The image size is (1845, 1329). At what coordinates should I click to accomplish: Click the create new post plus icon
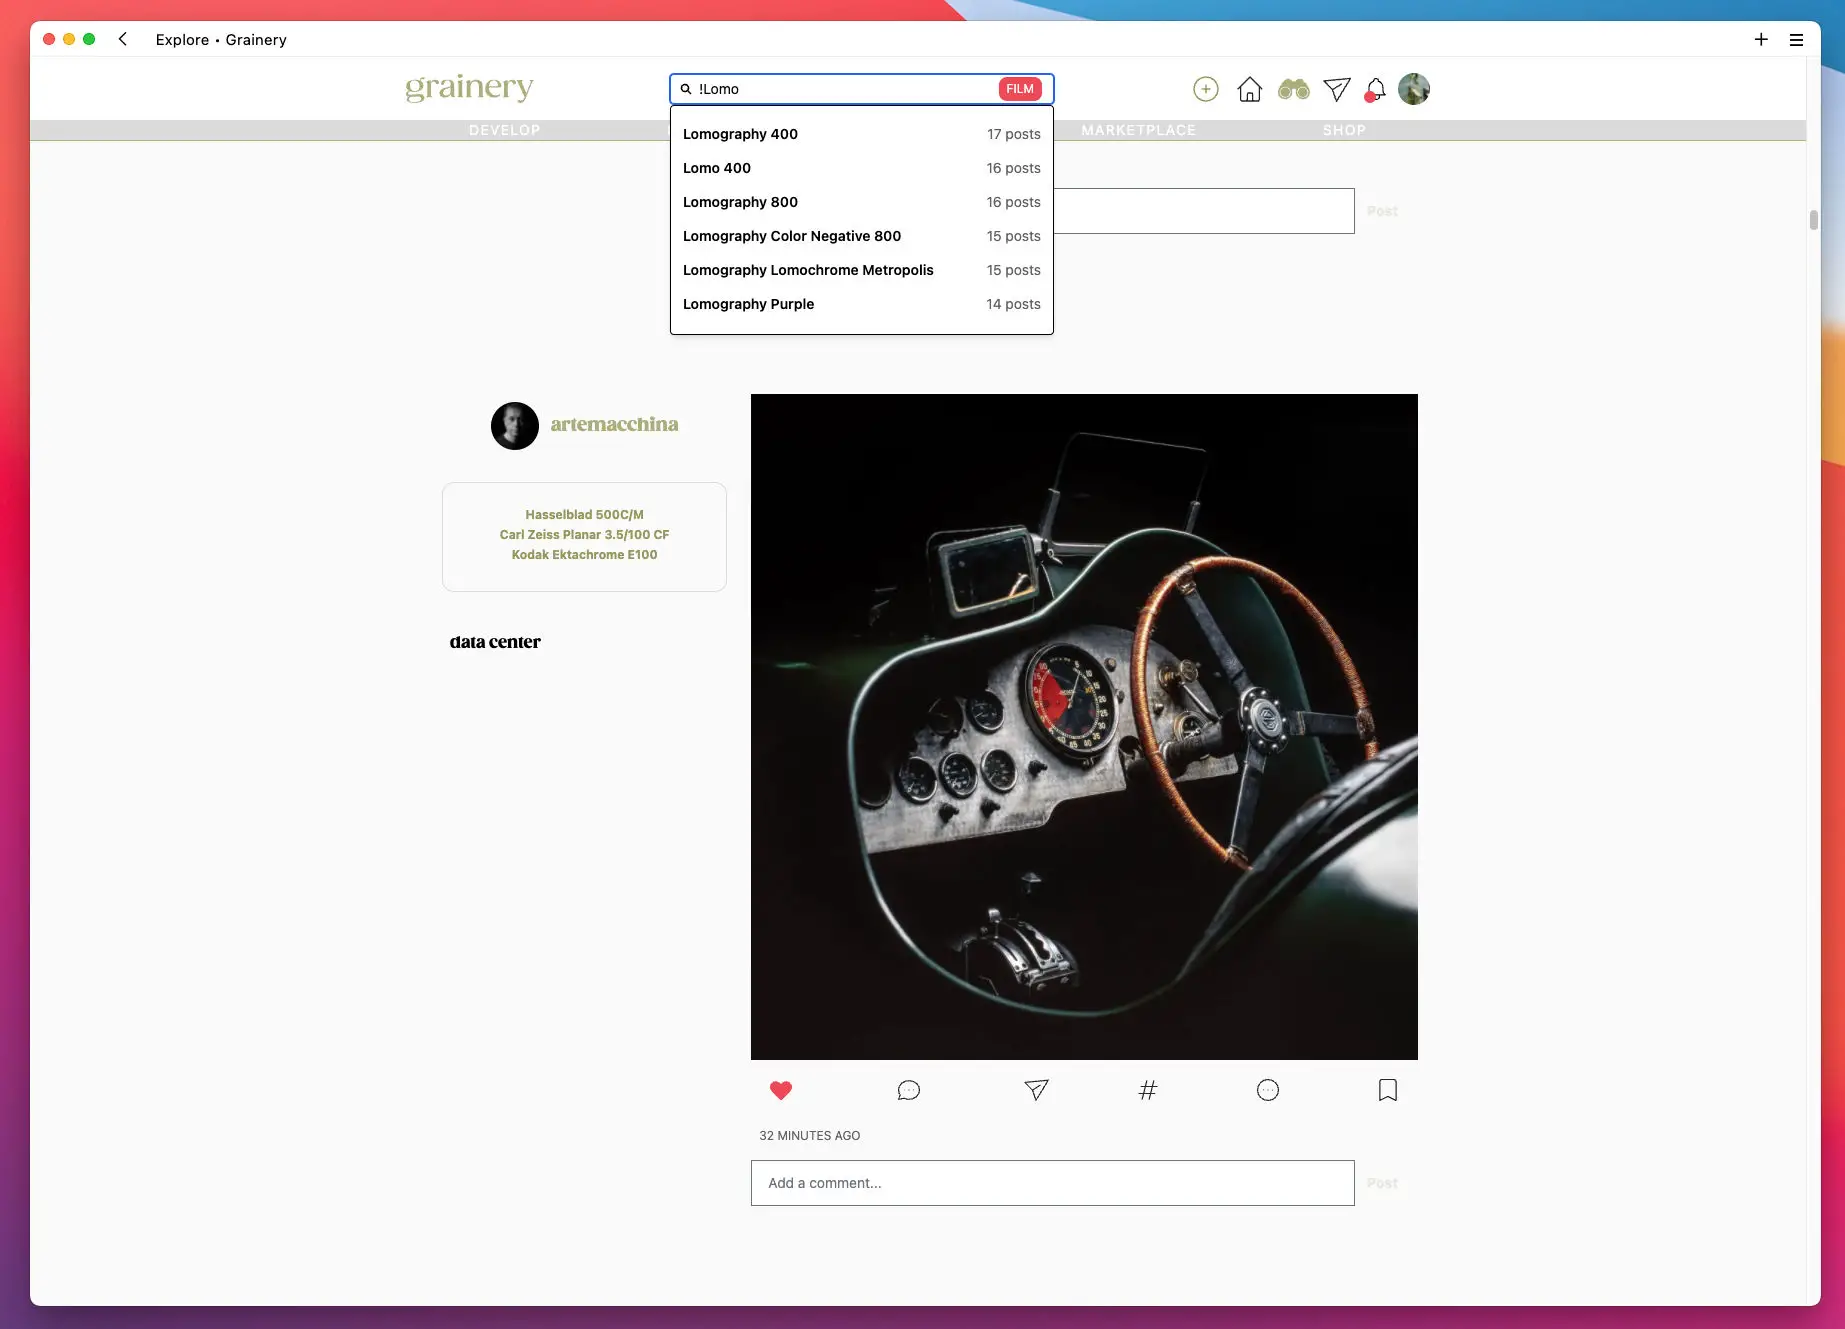pyautogui.click(x=1206, y=89)
